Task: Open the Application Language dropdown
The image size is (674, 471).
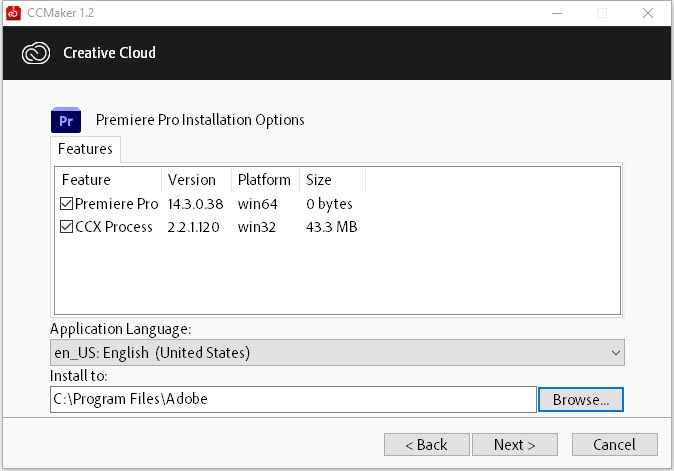Action: tap(337, 352)
